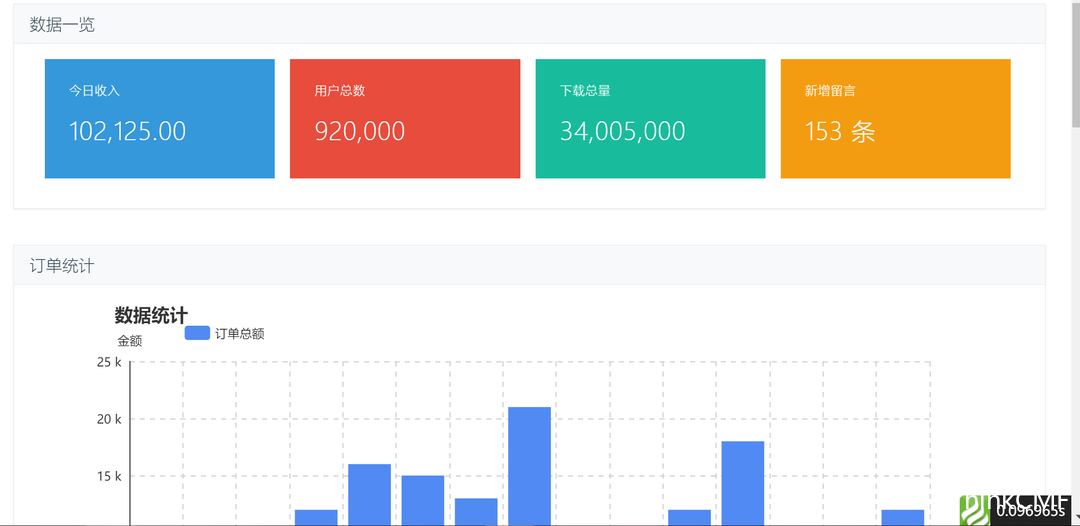Click the 用户总数 red card
This screenshot has width=1080, height=526.
[405, 118]
